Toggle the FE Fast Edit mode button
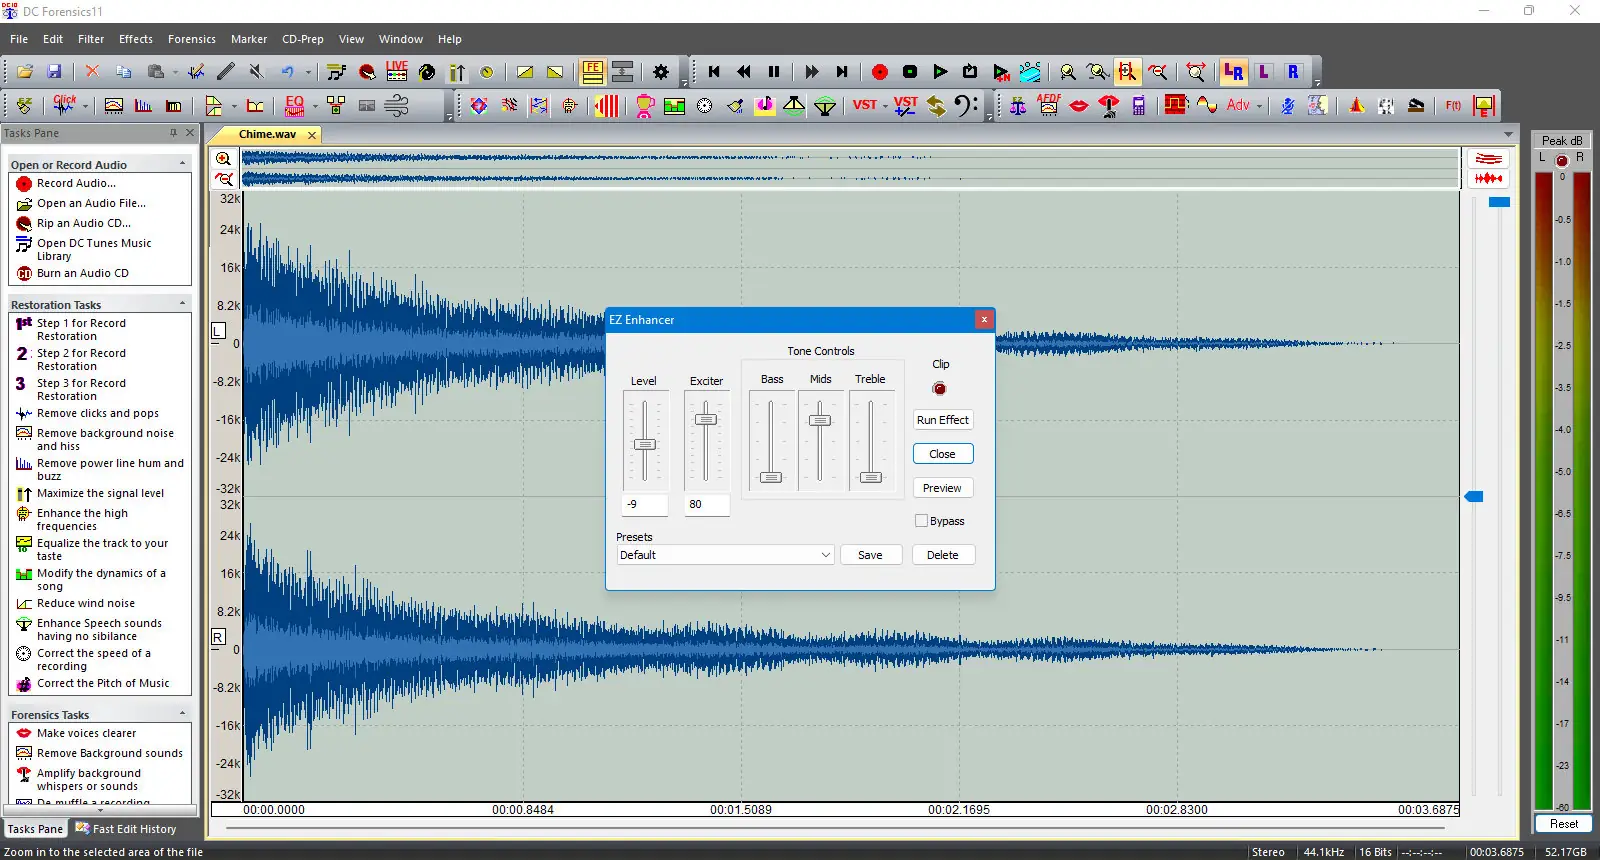This screenshot has width=1600, height=860. click(593, 72)
